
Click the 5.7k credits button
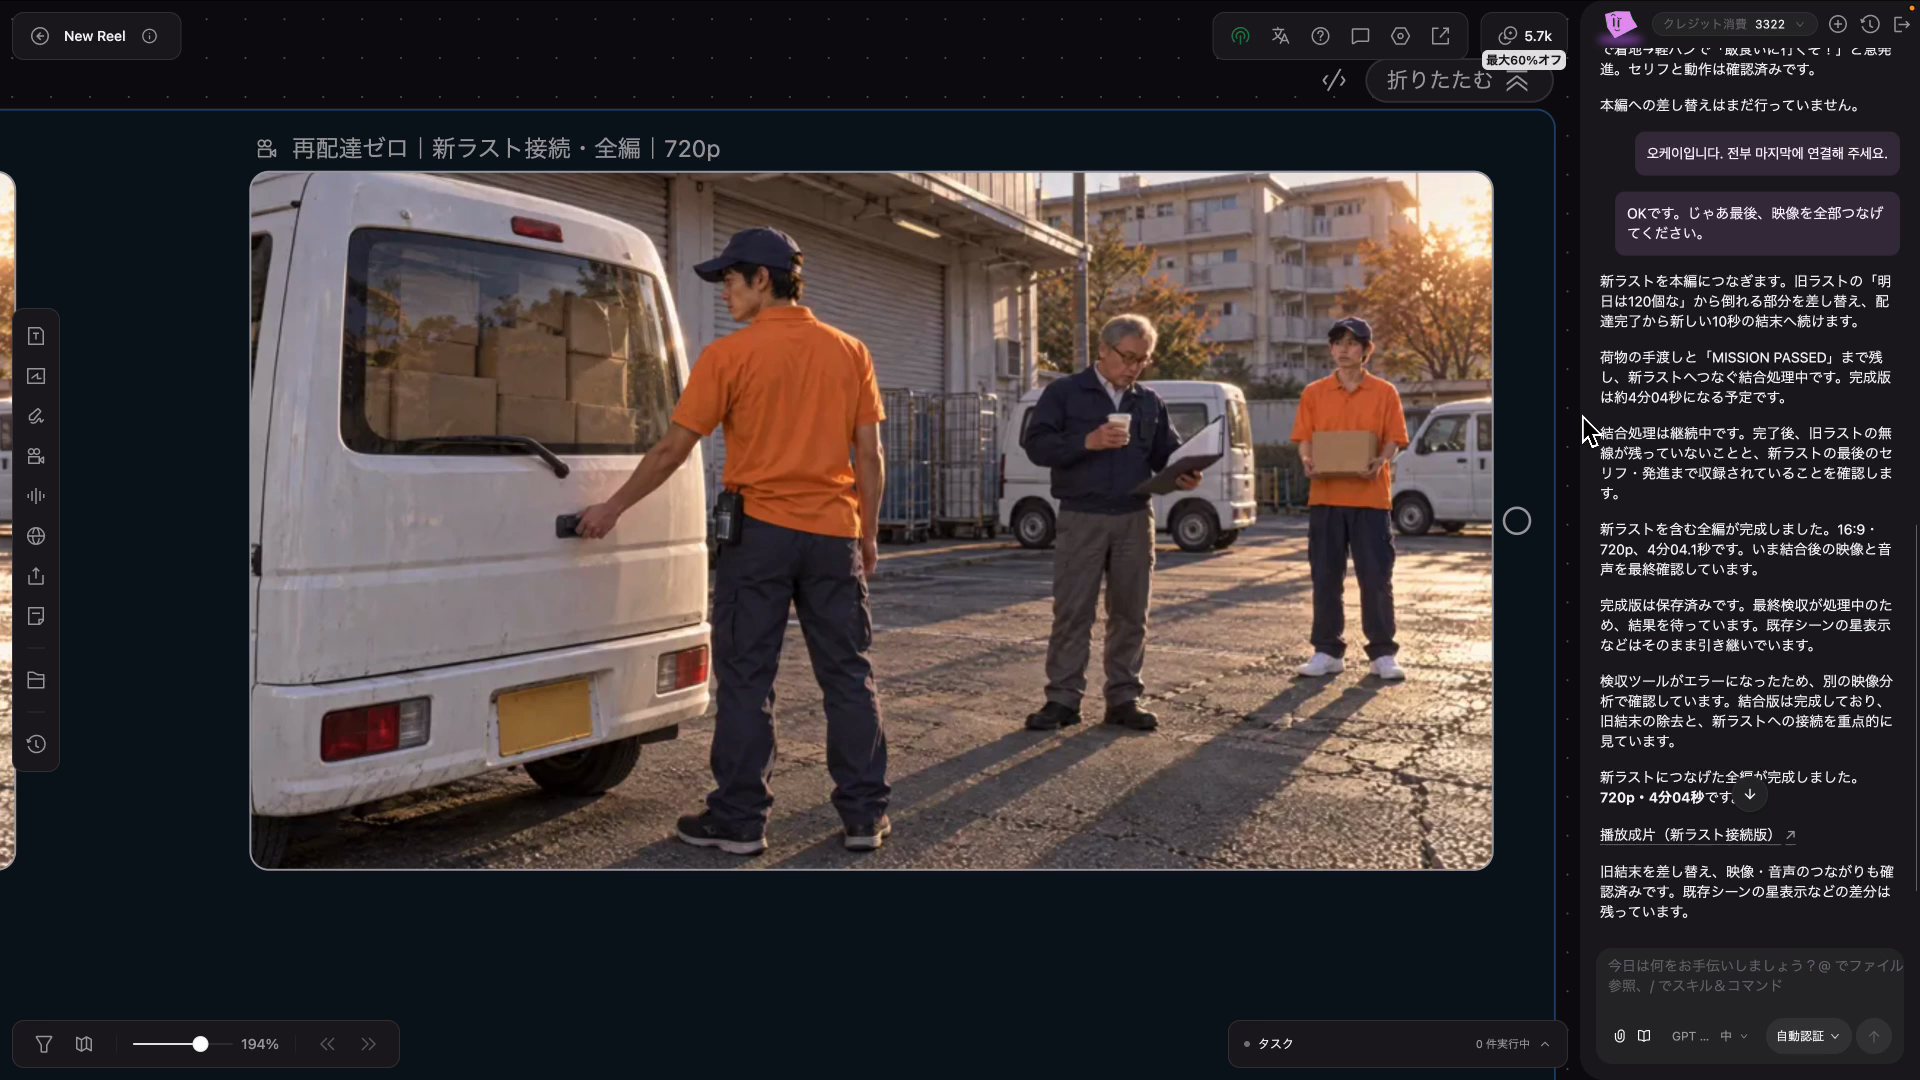[1525, 36]
